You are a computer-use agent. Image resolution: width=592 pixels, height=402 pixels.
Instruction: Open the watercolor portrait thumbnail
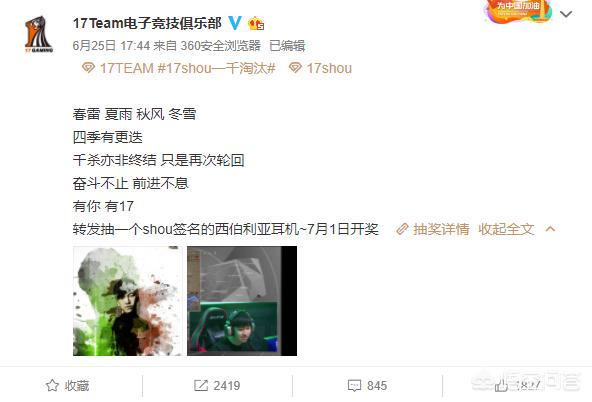128,301
